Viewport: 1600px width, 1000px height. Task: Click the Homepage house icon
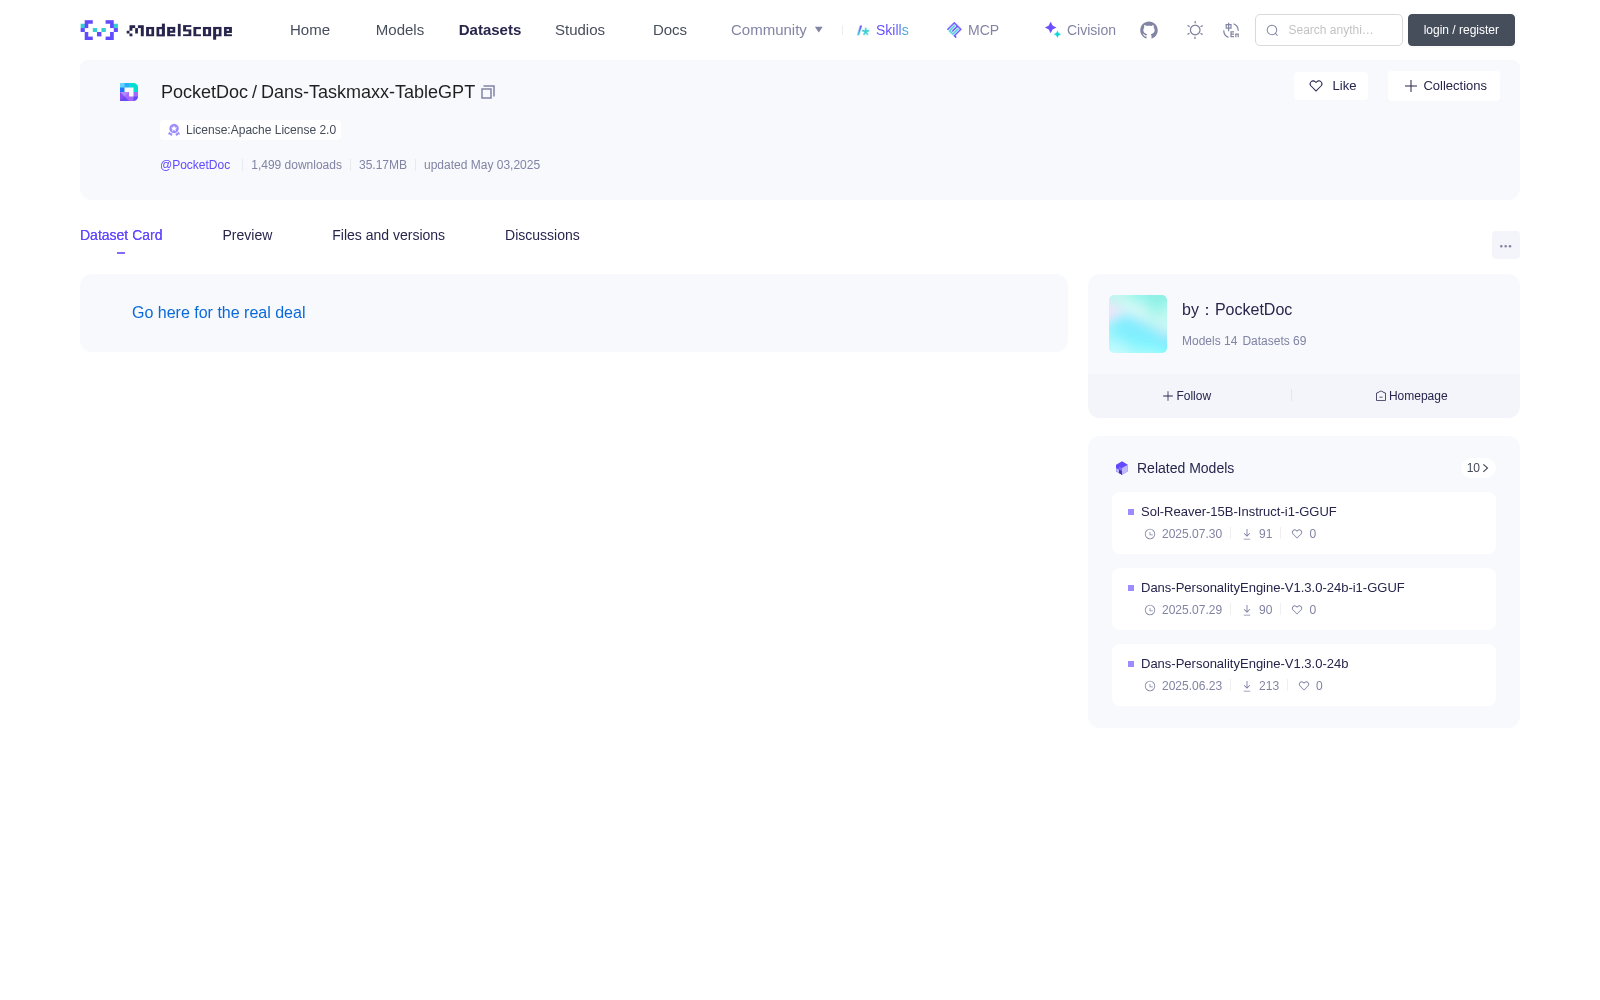coord(1381,396)
